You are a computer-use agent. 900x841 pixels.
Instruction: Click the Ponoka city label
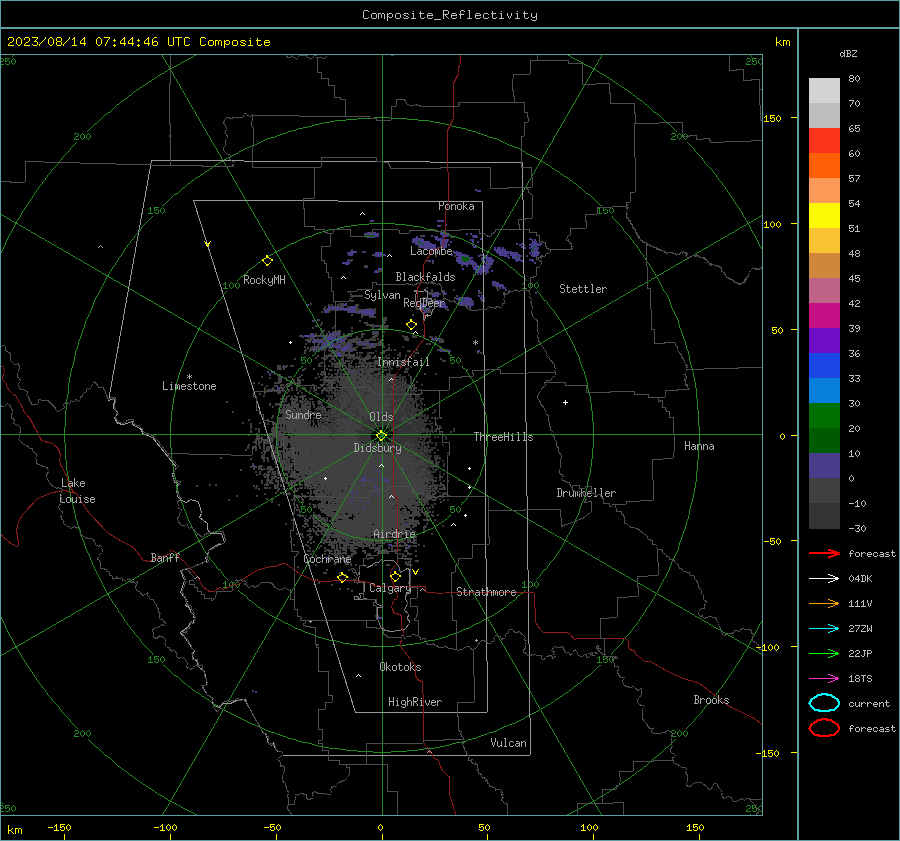pyautogui.click(x=456, y=206)
